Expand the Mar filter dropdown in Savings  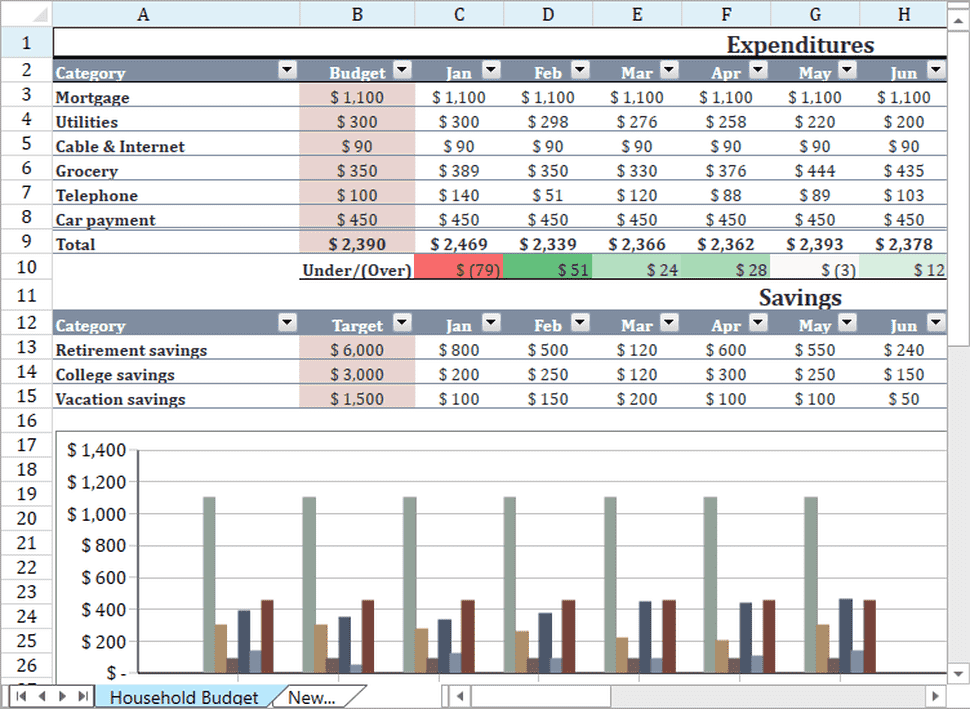(667, 323)
